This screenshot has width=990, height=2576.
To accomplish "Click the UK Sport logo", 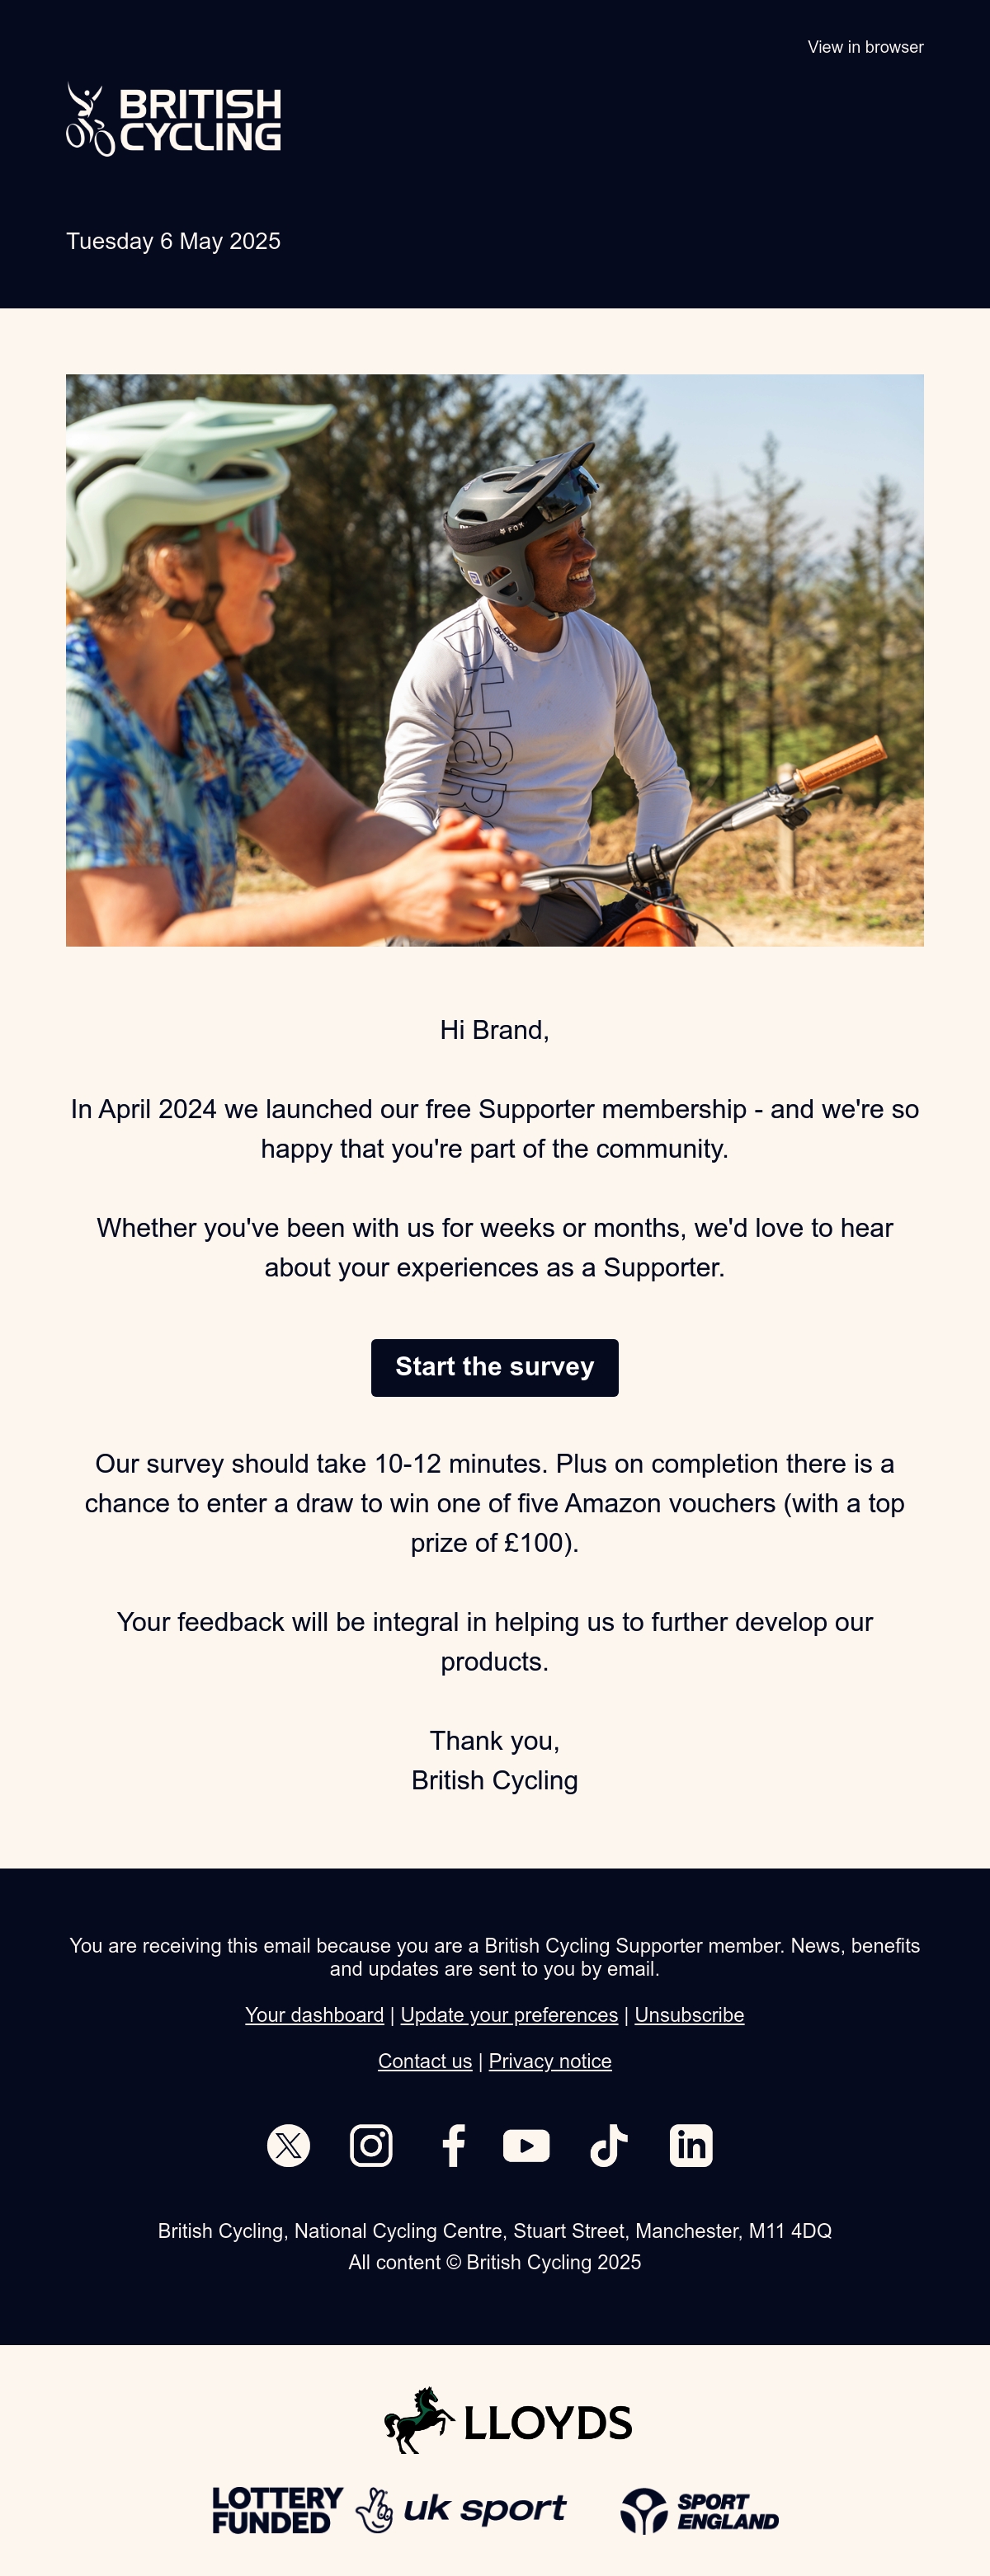I will 461,2509.
